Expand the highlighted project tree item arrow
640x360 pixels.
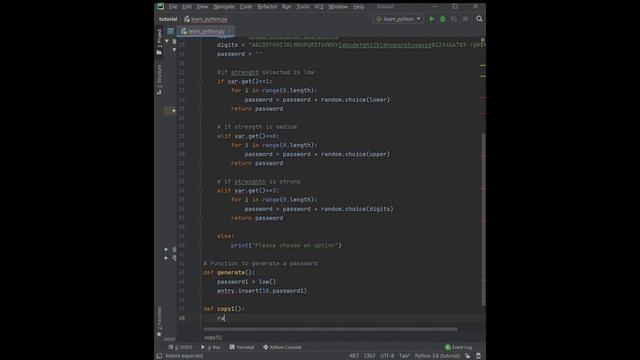coord(174,110)
